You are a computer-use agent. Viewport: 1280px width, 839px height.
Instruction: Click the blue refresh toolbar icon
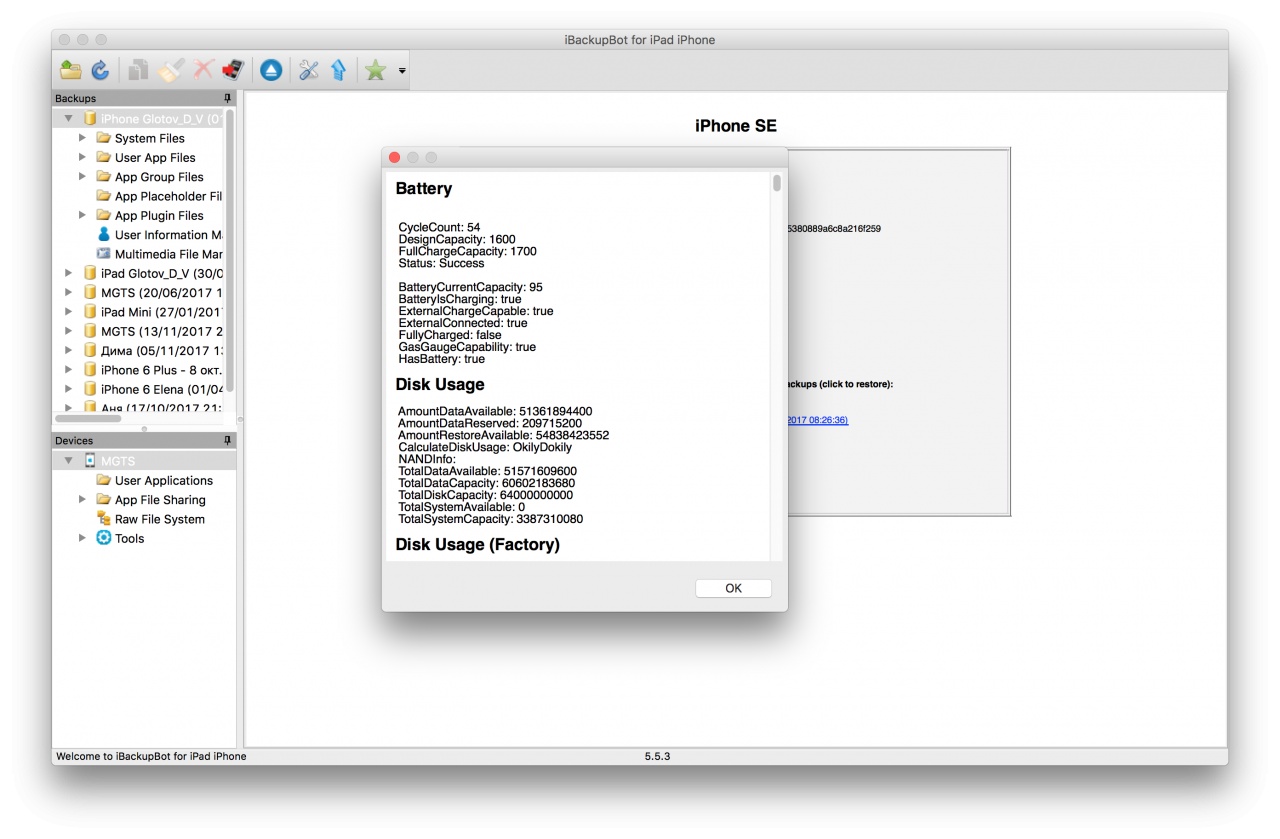pos(100,70)
